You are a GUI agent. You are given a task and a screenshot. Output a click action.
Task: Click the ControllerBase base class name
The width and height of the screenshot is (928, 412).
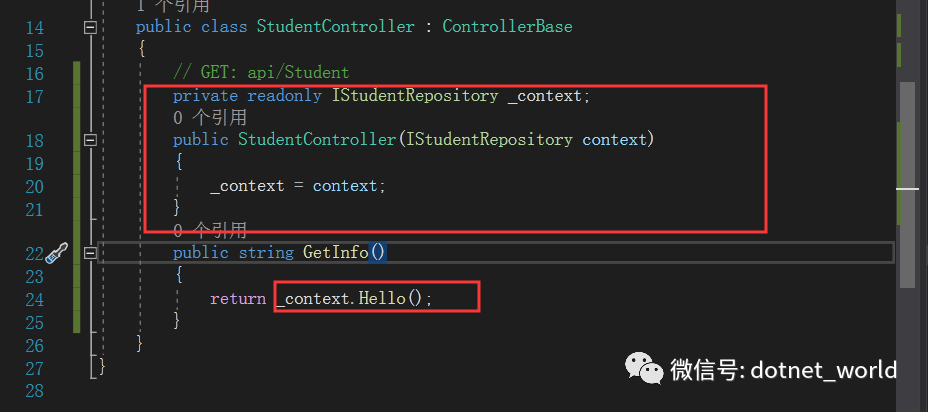pyautogui.click(x=507, y=27)
